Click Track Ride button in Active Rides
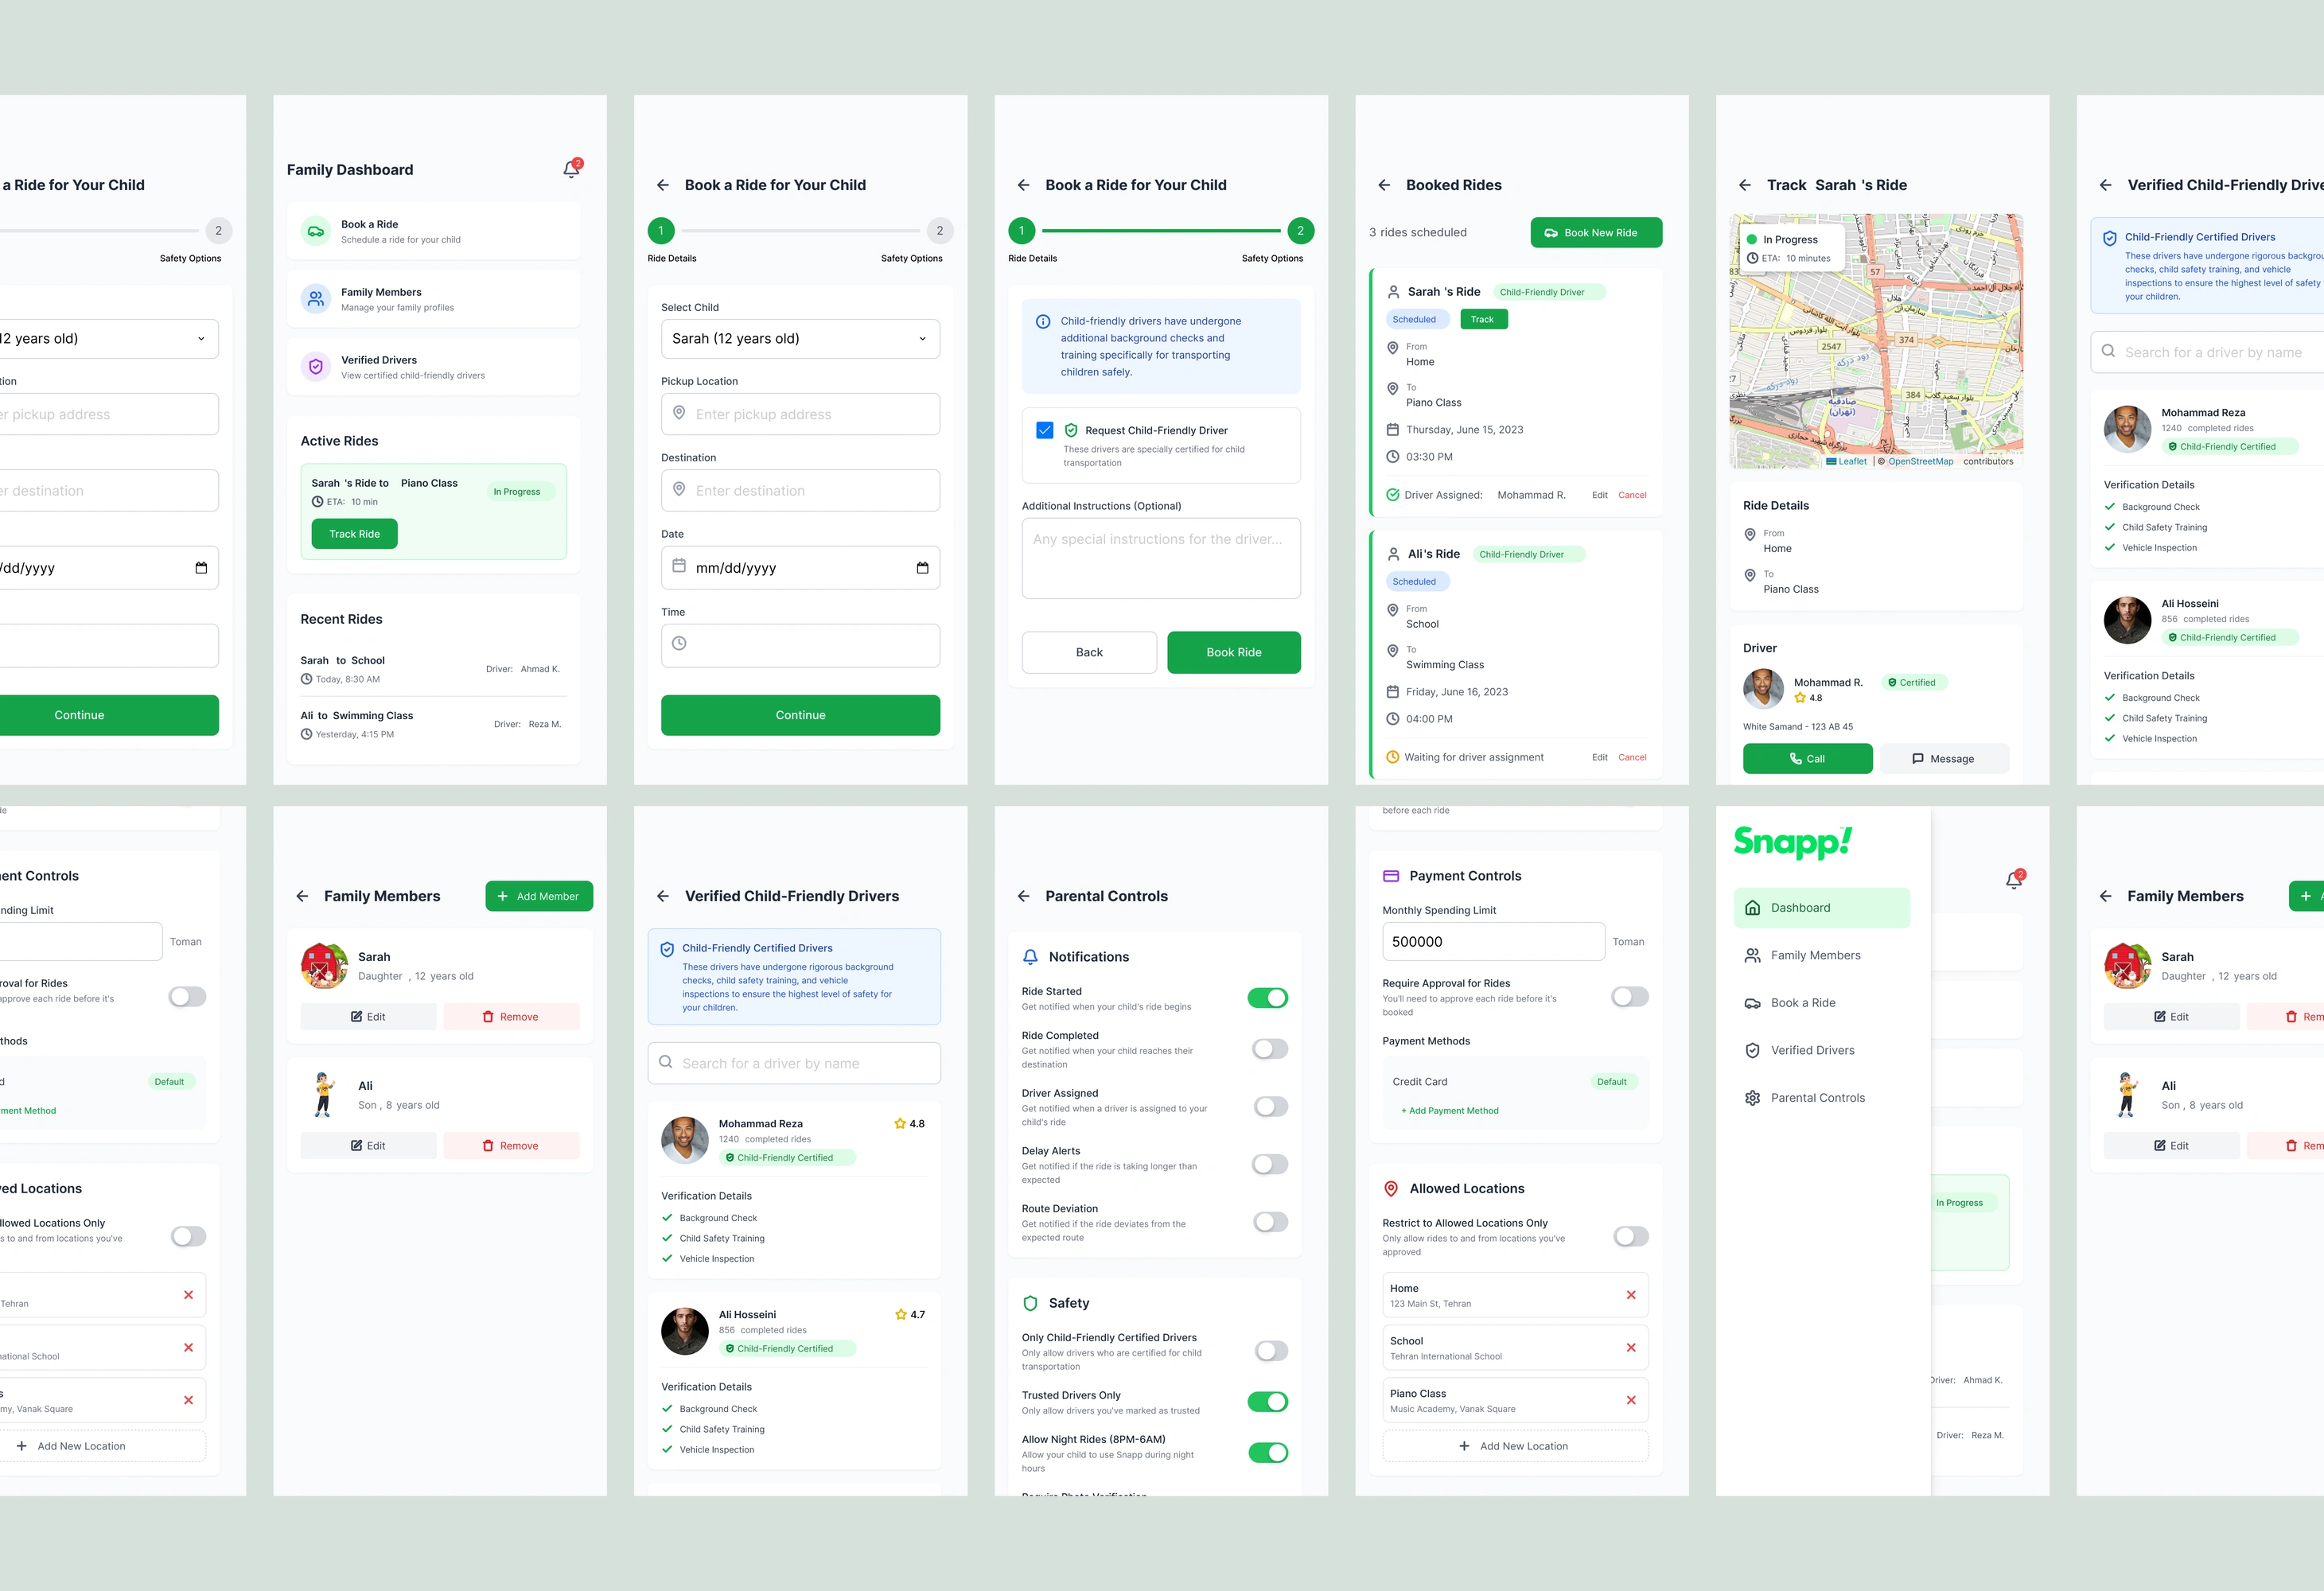 coord(354,534)
